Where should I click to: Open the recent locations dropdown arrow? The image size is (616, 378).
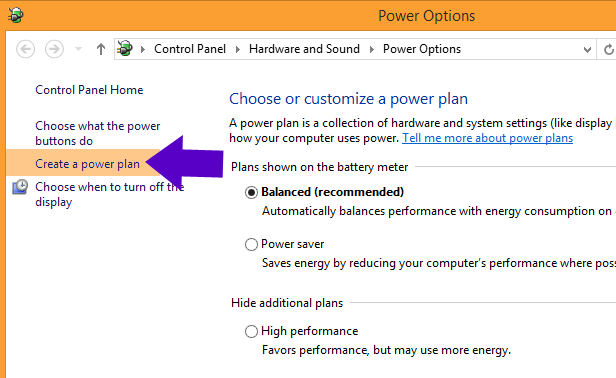click(x=79, y=49)
